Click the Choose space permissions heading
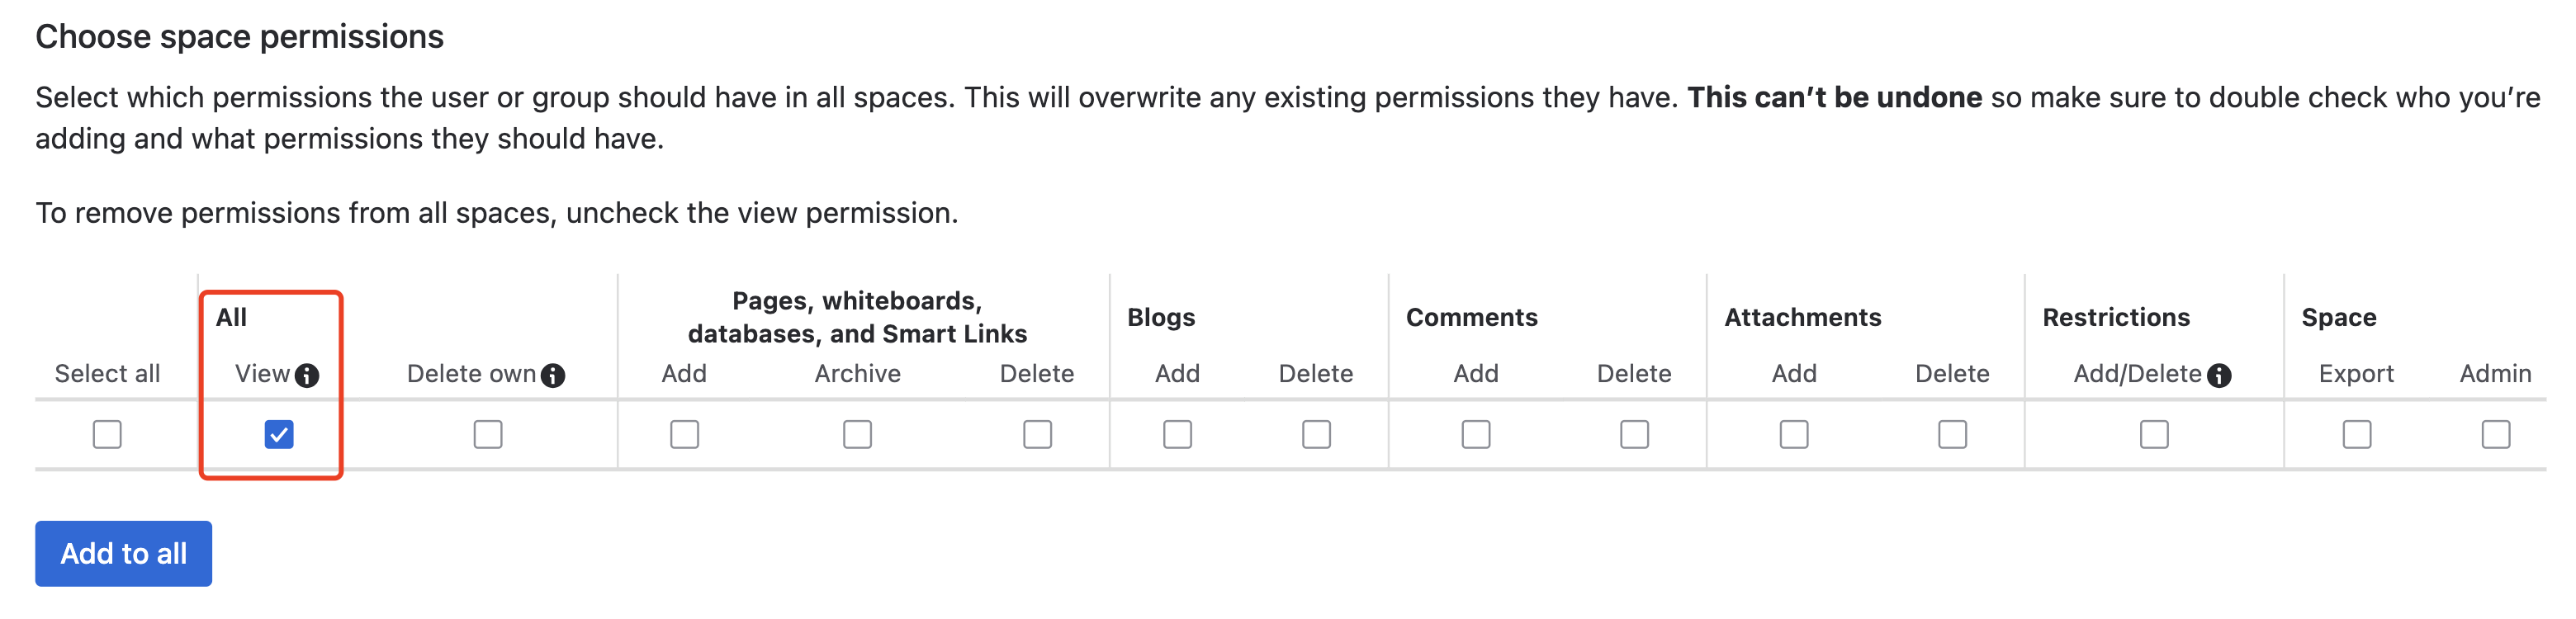 coord(239,37)
